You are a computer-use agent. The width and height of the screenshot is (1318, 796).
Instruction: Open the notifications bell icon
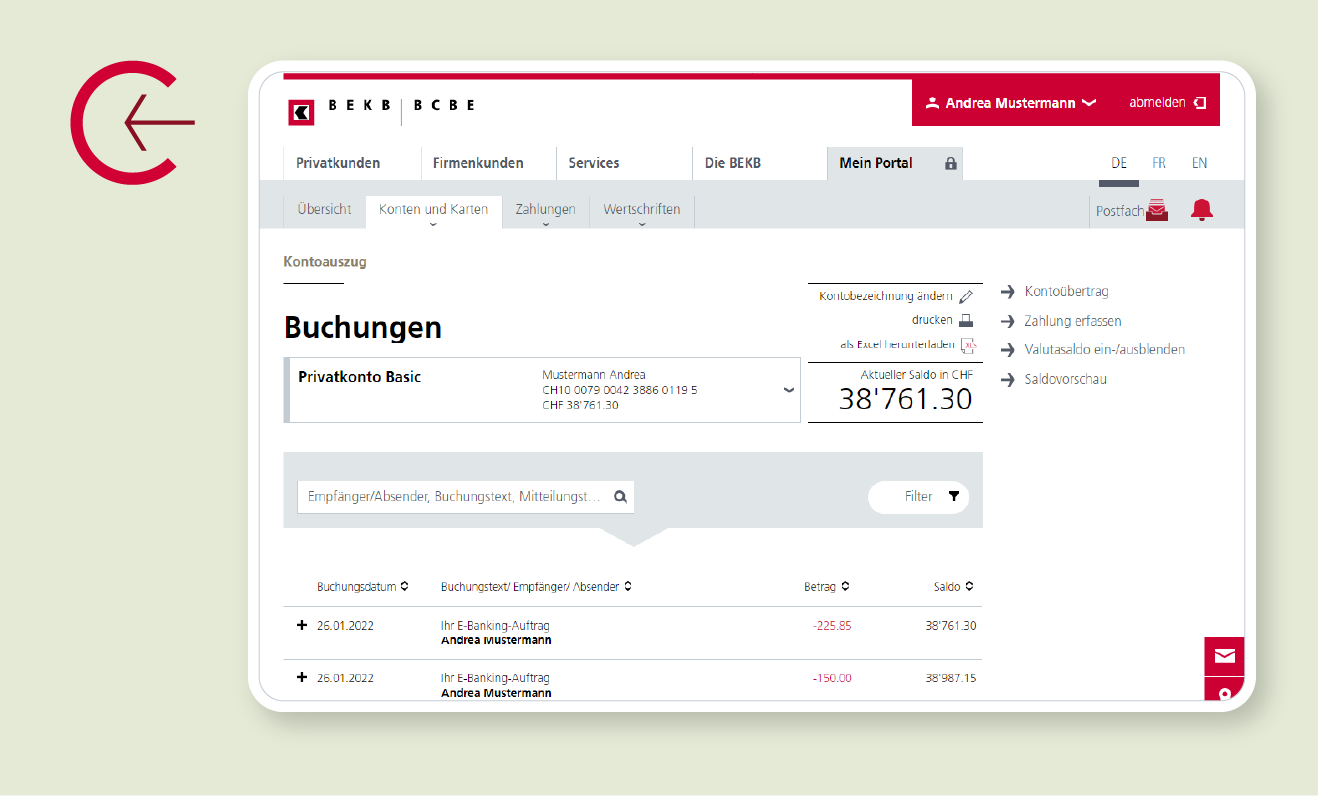pyautogui.click(x=1201, y=210)
